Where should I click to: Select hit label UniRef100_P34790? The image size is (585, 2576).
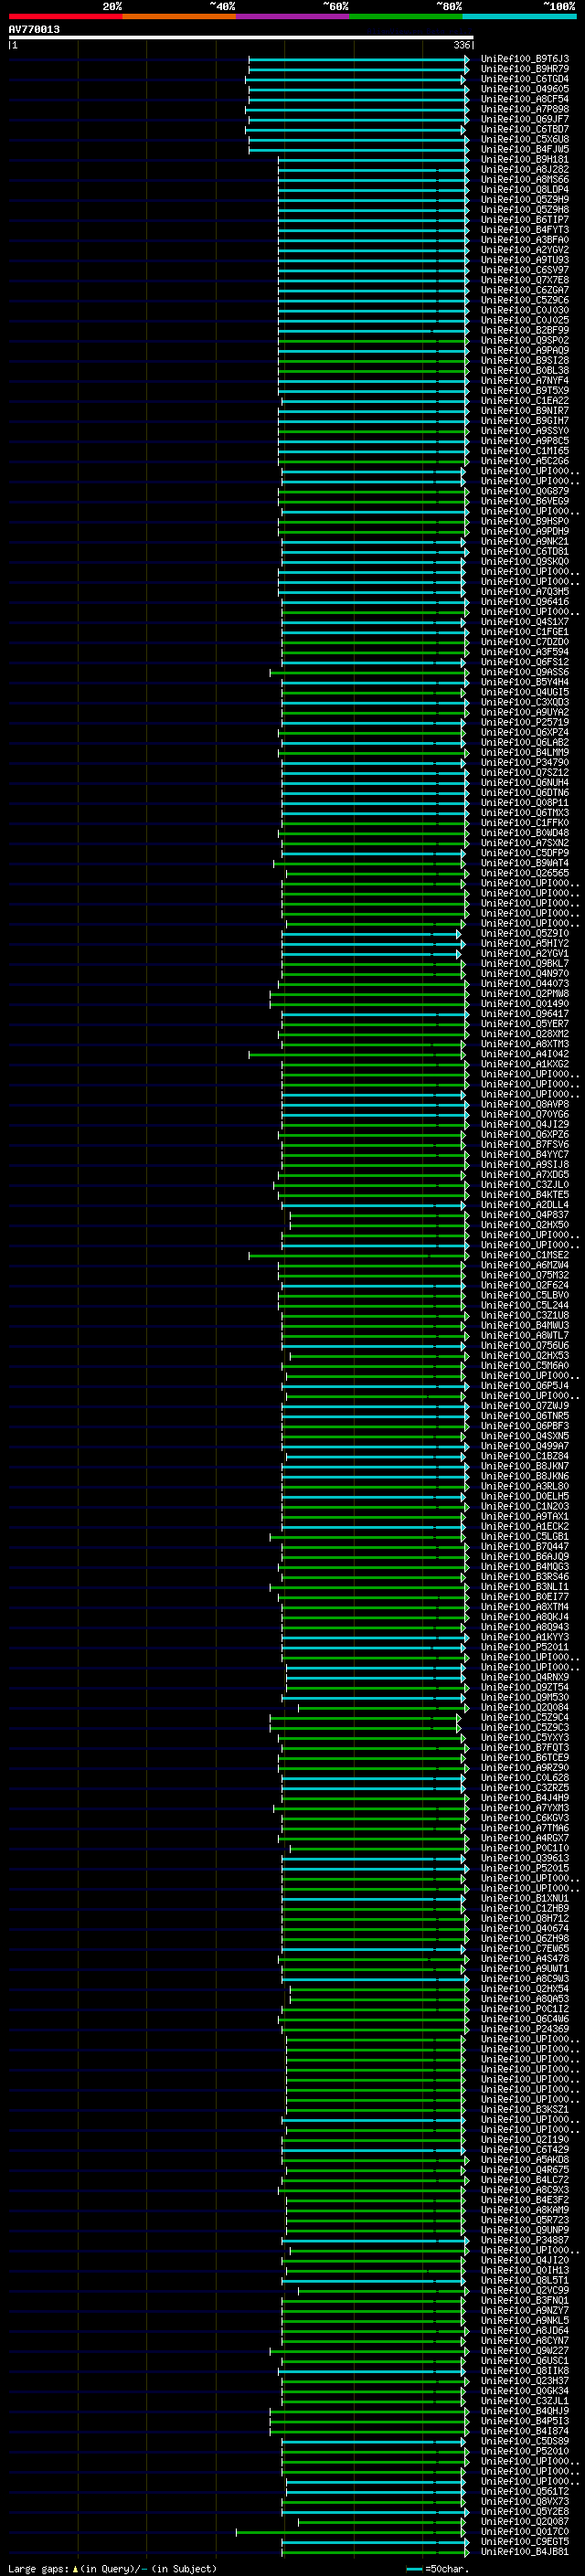[524, 762]
